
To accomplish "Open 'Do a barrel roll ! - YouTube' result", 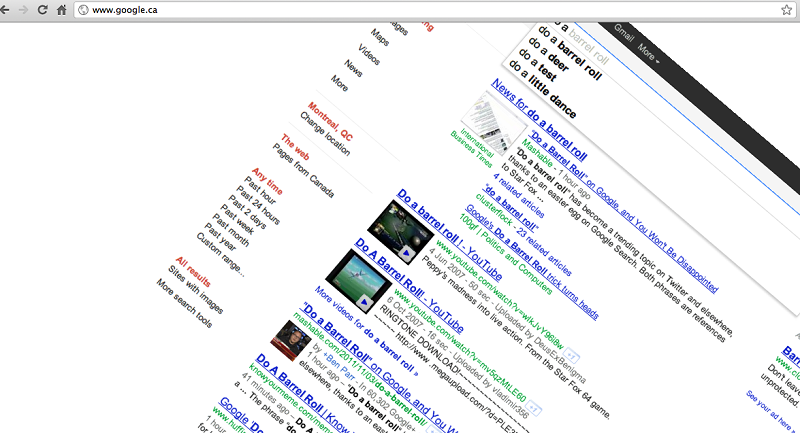I will 449,235.
